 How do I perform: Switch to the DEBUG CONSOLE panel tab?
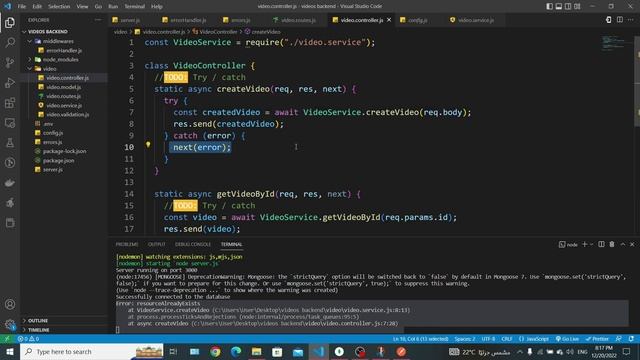pyautogui.click(x=193, y=244)
